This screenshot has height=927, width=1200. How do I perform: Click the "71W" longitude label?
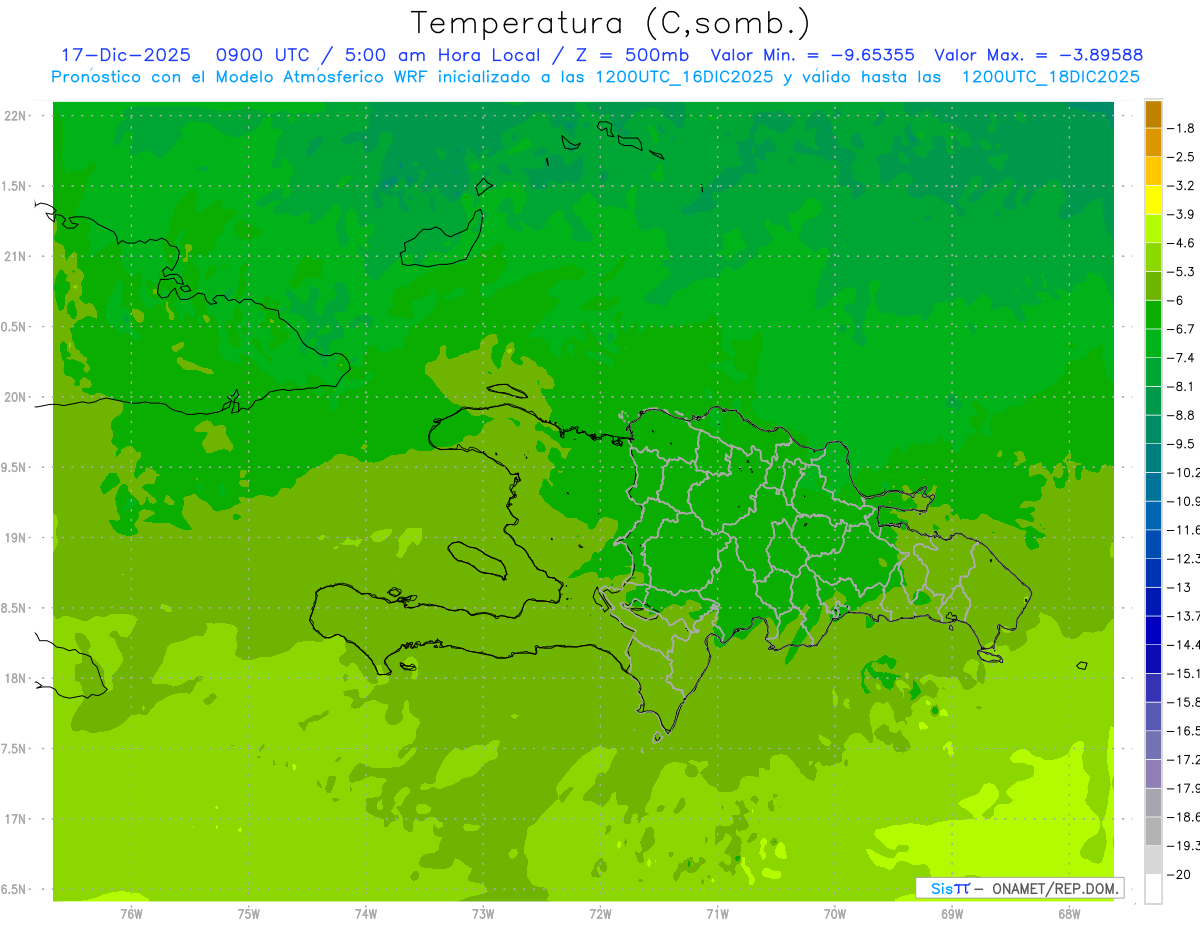coord(717,914)
